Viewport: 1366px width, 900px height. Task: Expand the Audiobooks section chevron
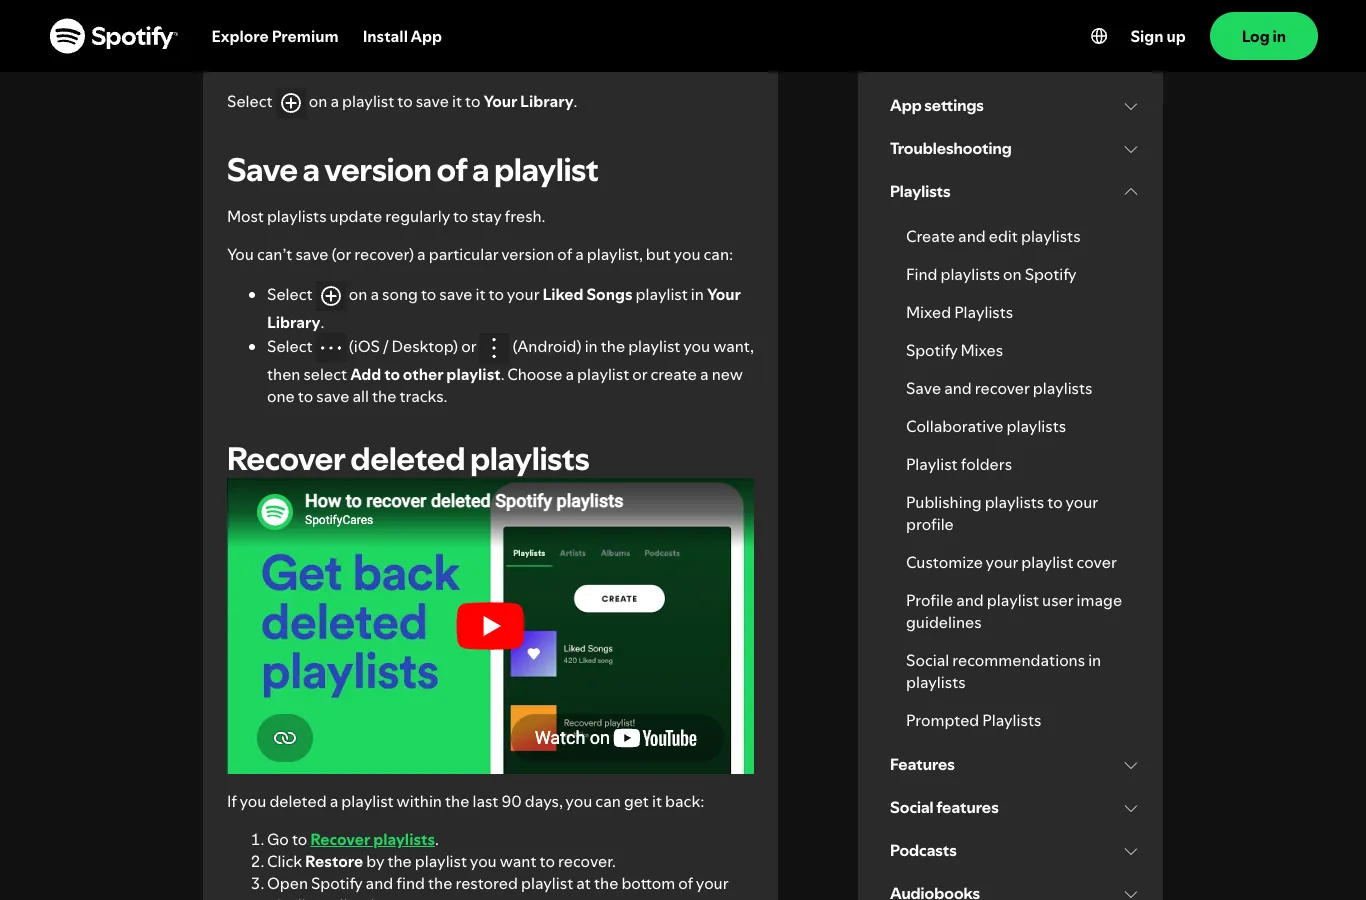pyautogui.click(x=1131, y=893)
